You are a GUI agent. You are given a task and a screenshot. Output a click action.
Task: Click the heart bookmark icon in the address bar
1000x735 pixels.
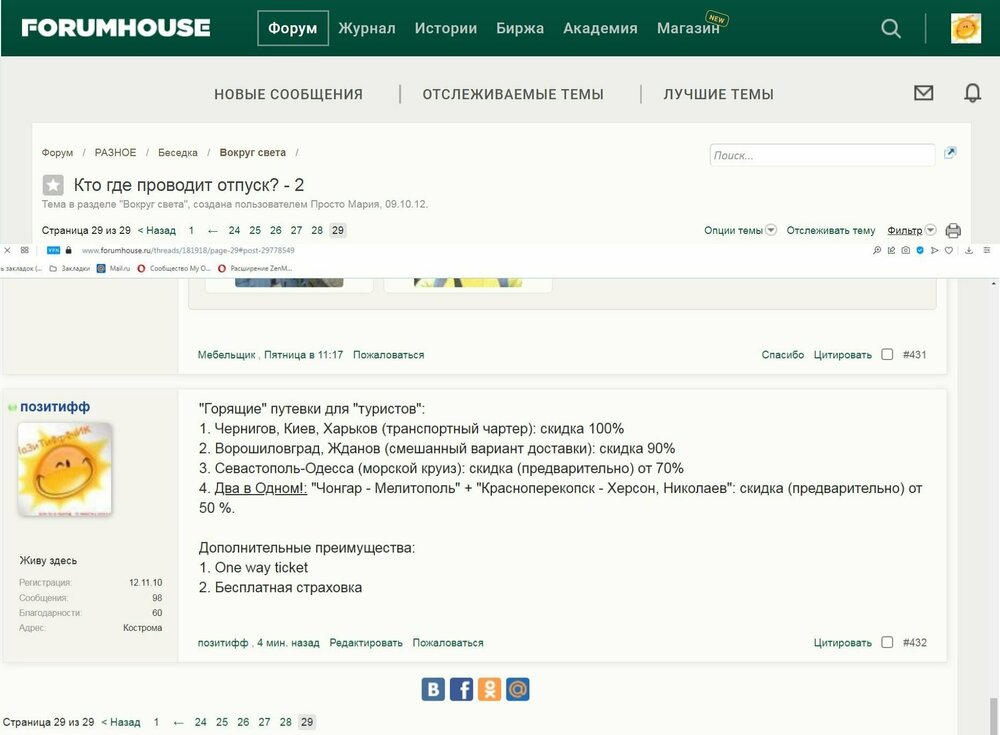click(x=949, y=250)
